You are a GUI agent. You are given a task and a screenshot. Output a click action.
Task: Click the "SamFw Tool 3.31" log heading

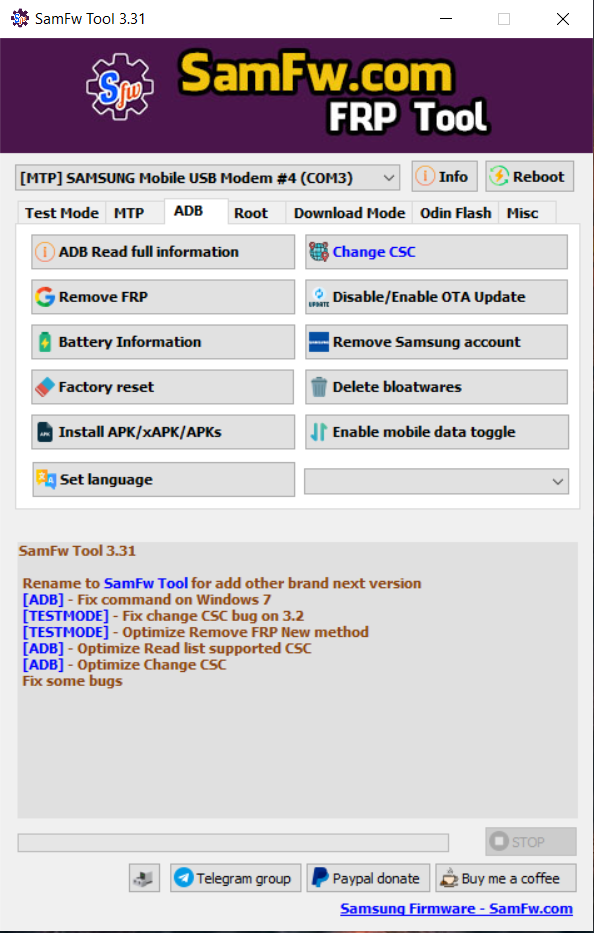pyautogui.click(x=77, y=550)
